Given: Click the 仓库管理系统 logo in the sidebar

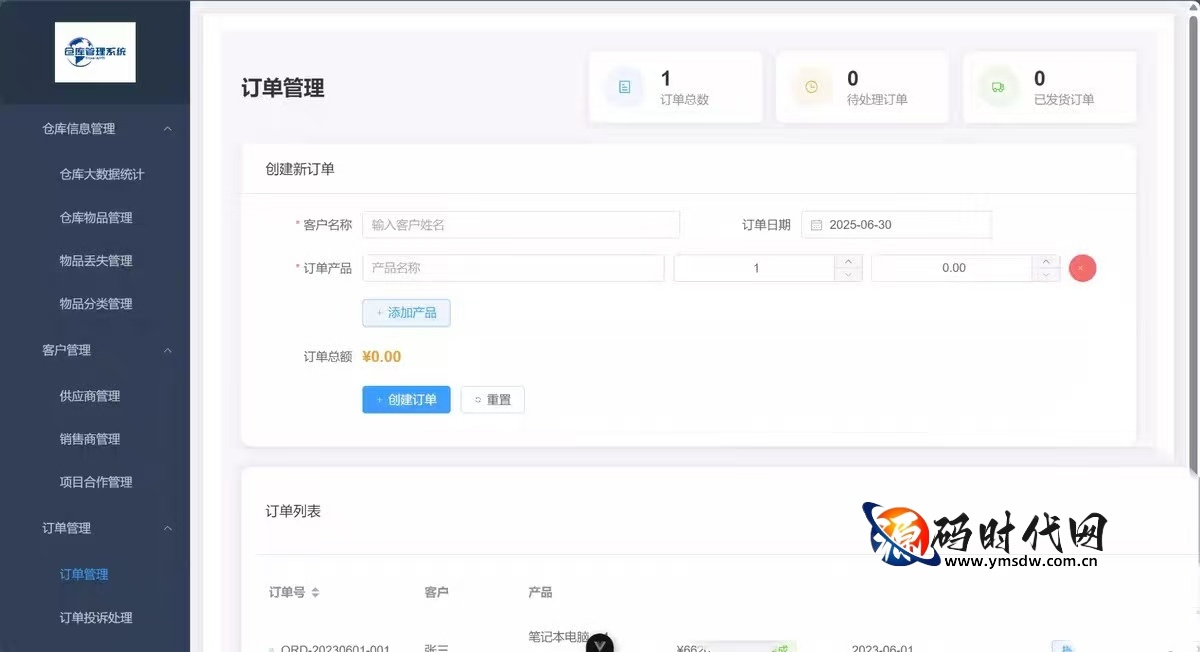Looking at the screenshot, I should click(x=95, y=51).
